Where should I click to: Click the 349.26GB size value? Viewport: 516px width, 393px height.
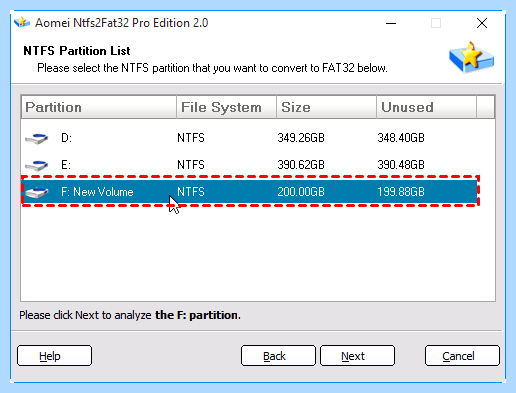[301, 138]
